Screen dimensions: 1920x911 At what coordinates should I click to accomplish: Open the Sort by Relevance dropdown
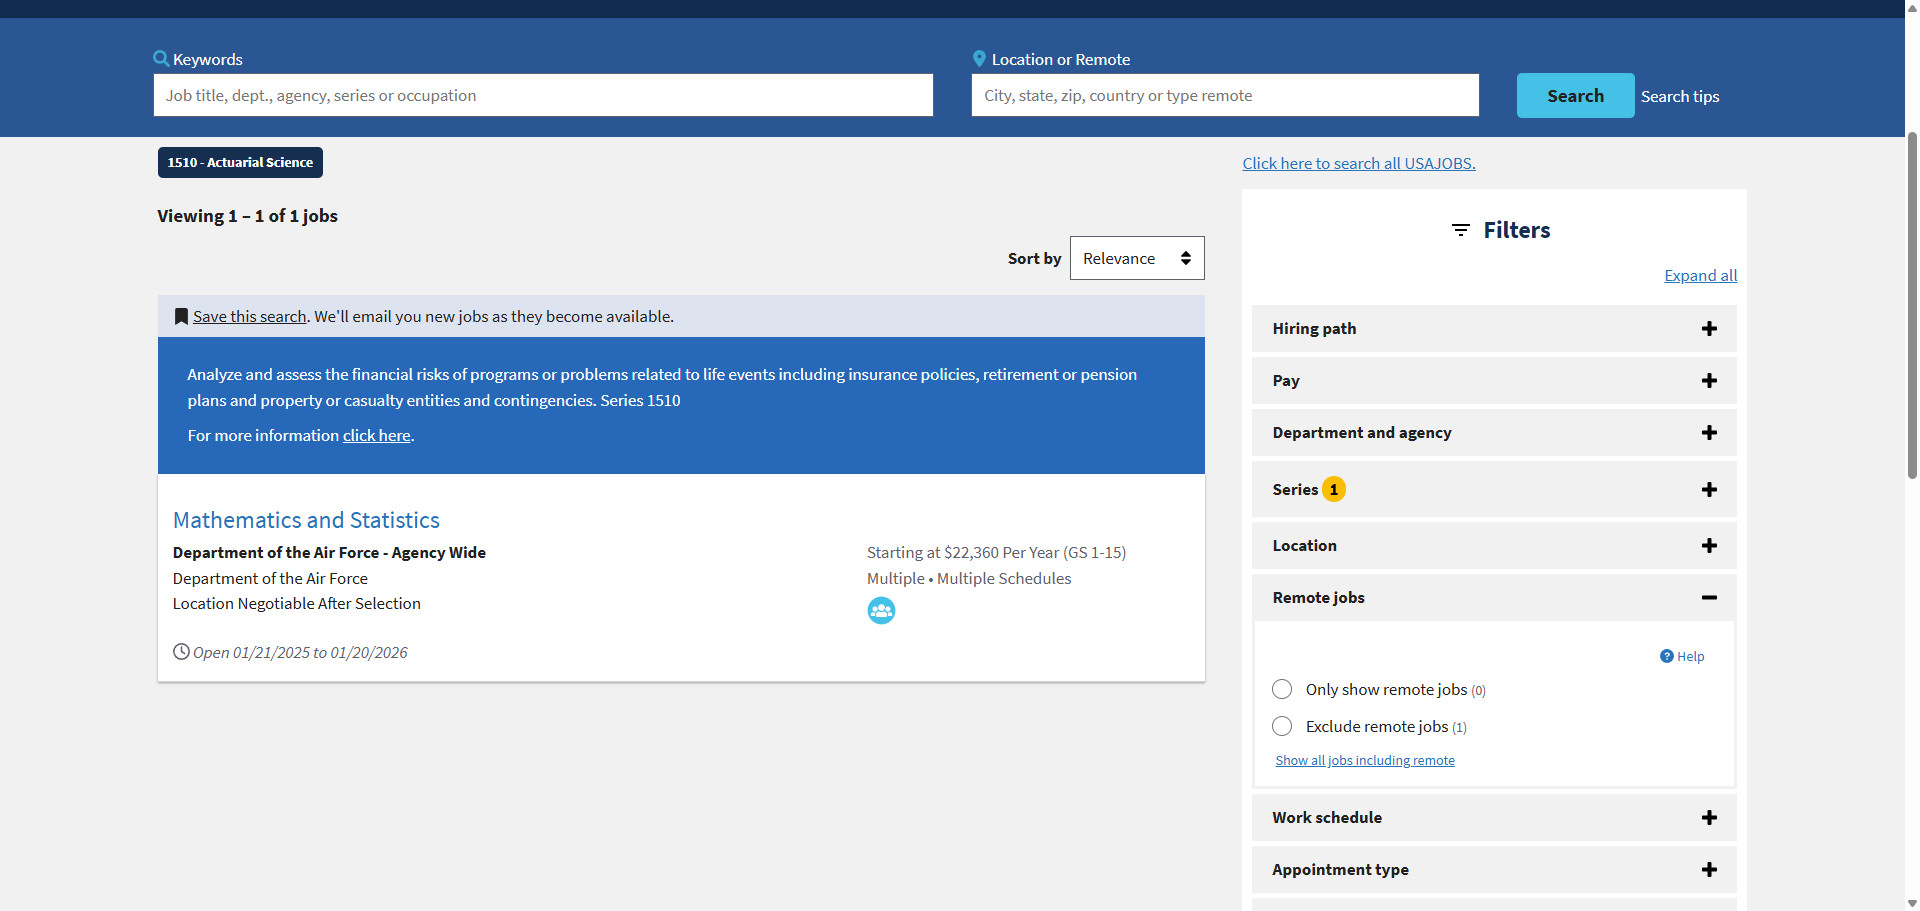[x=1137, y=258]
